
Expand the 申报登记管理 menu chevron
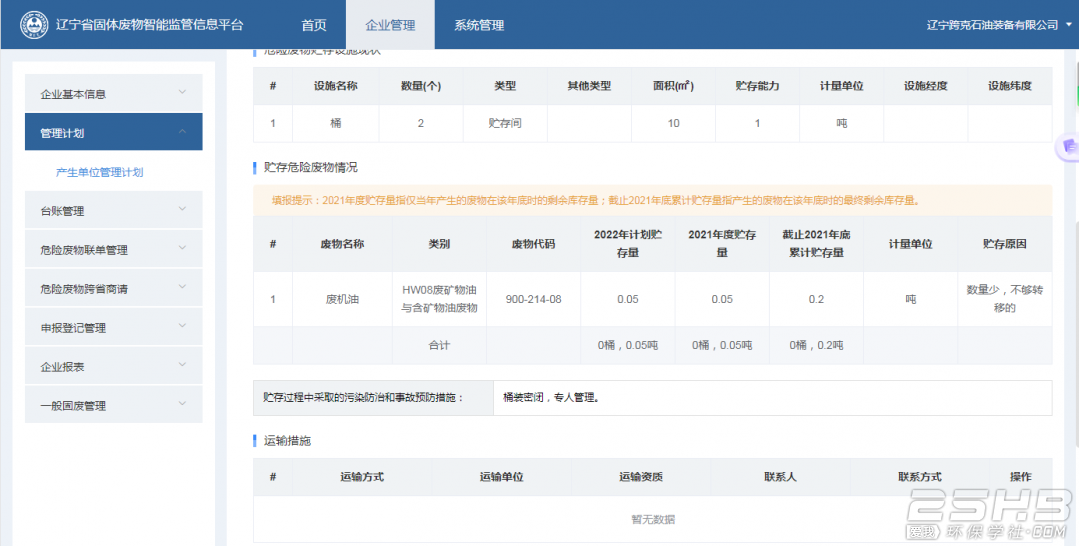click(182, 326)
